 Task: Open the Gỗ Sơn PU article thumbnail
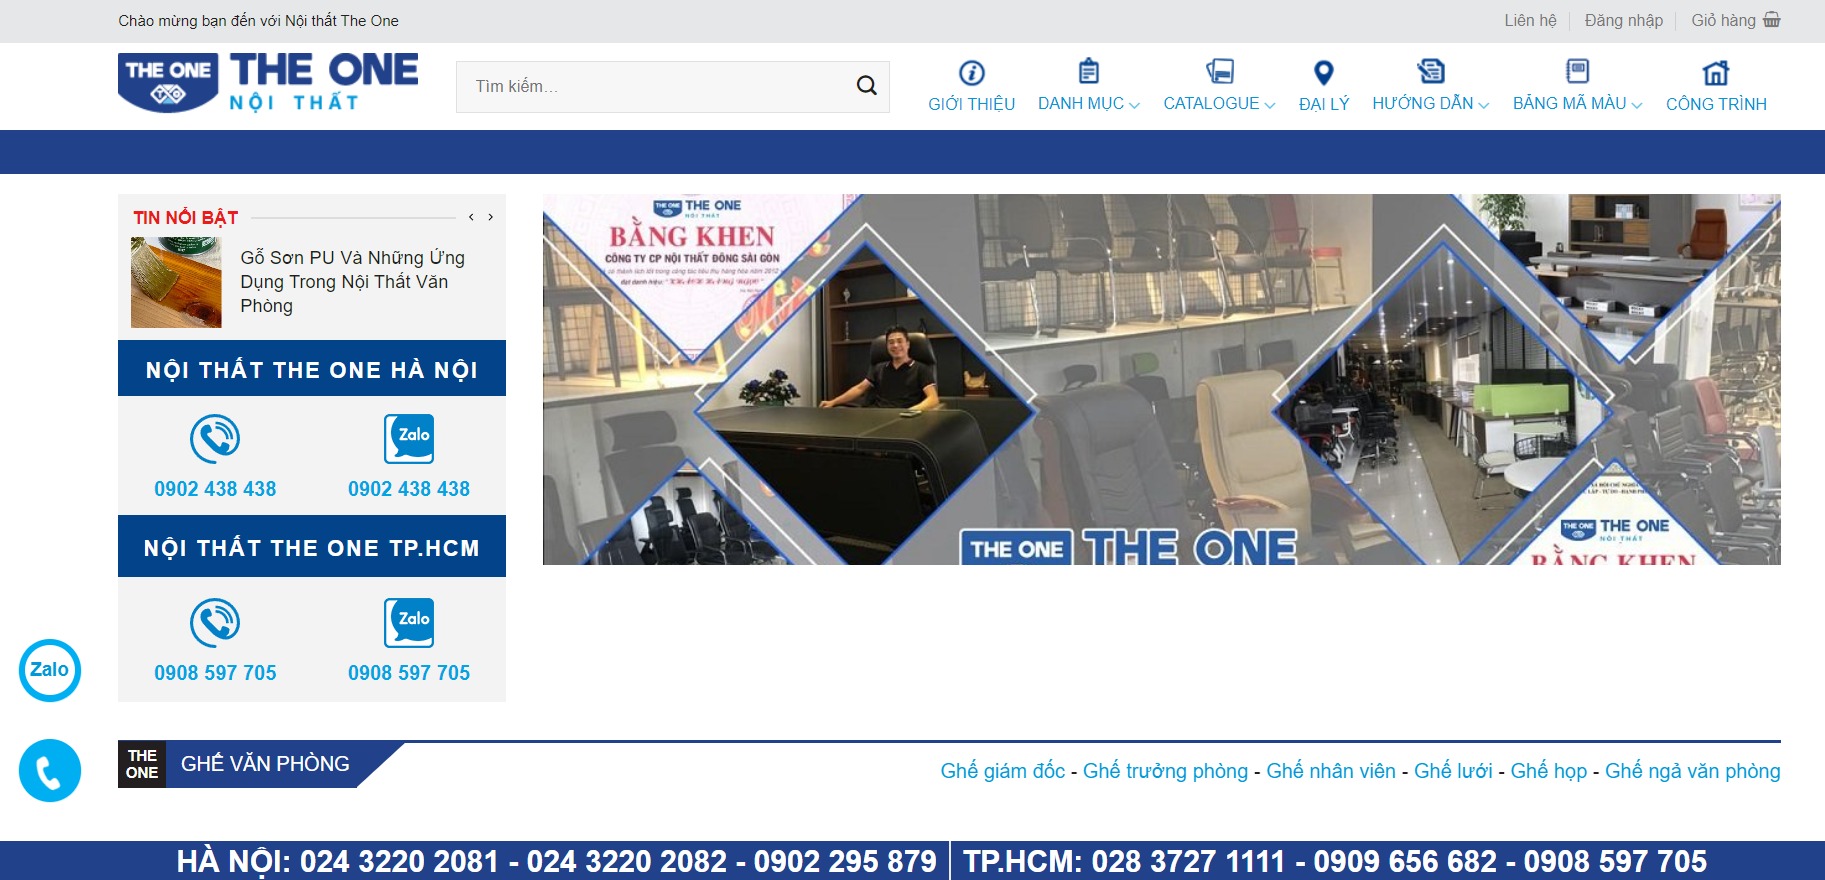pyautogui.click(x=176, y=282)
